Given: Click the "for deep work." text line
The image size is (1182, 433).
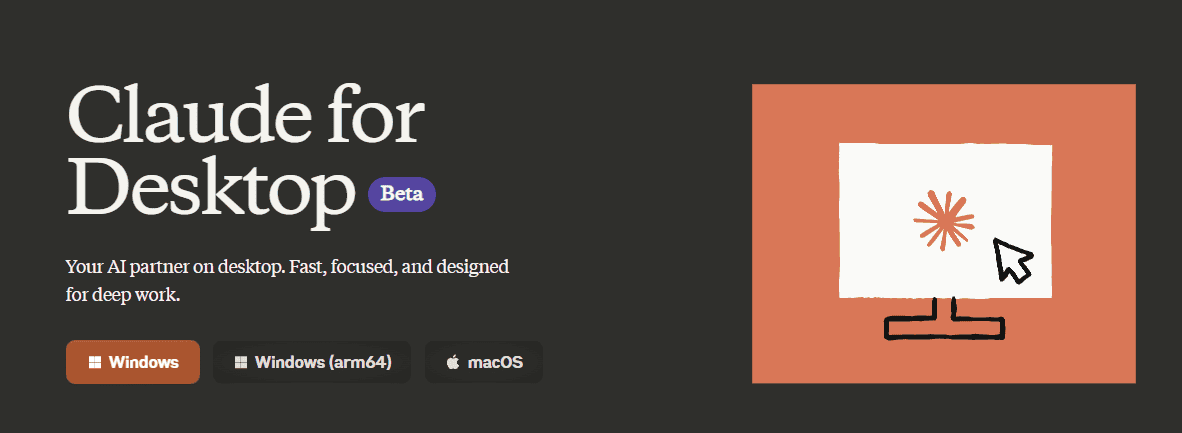Looking at the screenshot, I should click(122, 296).
